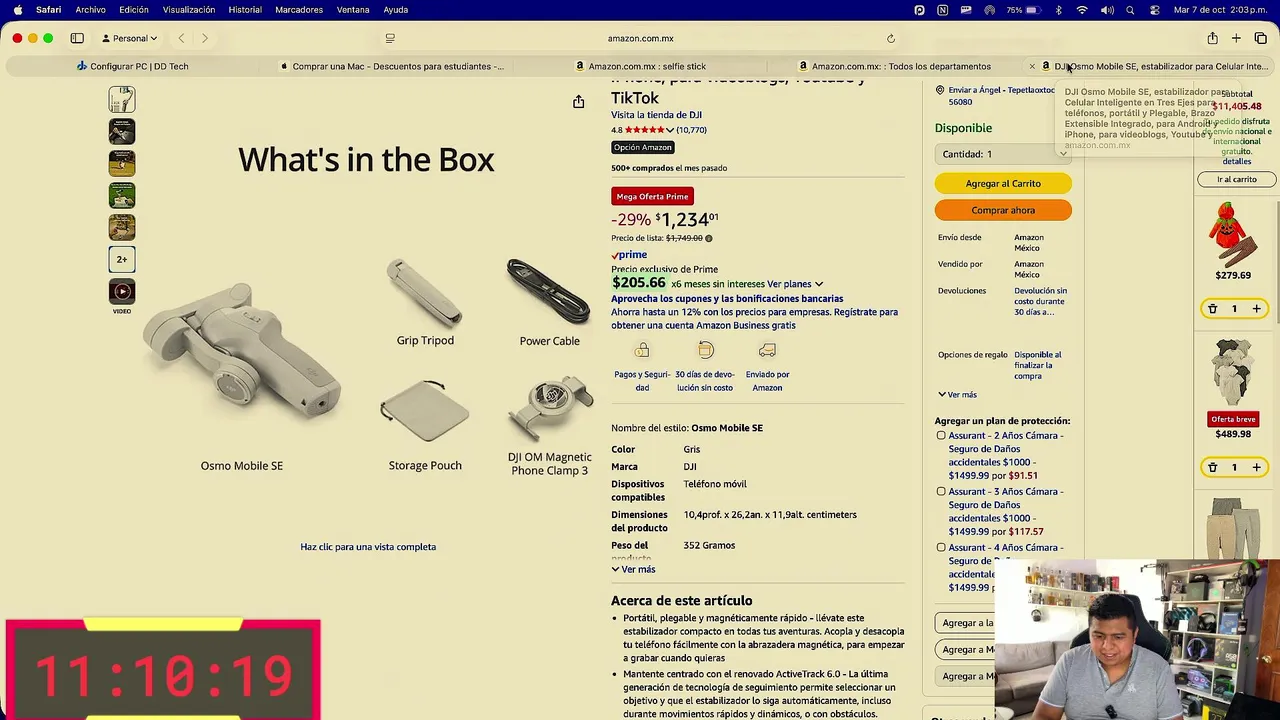
Task: Click the list price info icon
Action: 709,238
